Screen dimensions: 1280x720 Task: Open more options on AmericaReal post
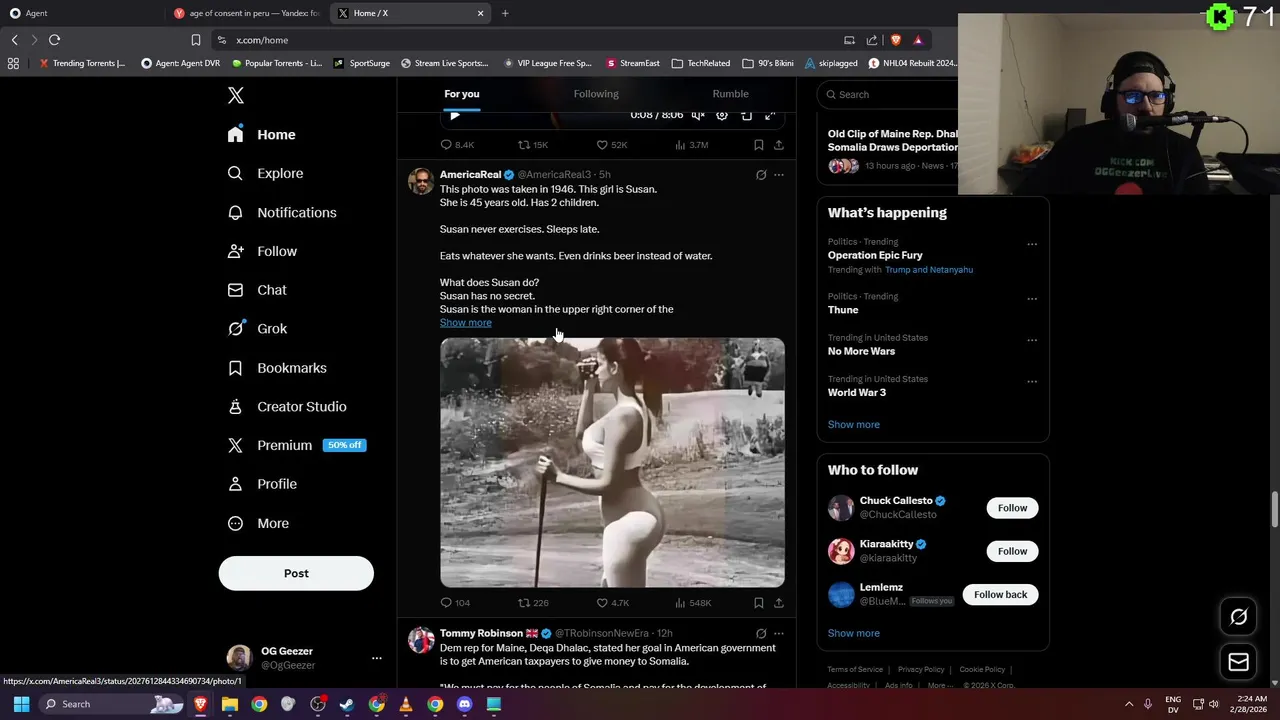pyautogui.click(x=779, y=175)
